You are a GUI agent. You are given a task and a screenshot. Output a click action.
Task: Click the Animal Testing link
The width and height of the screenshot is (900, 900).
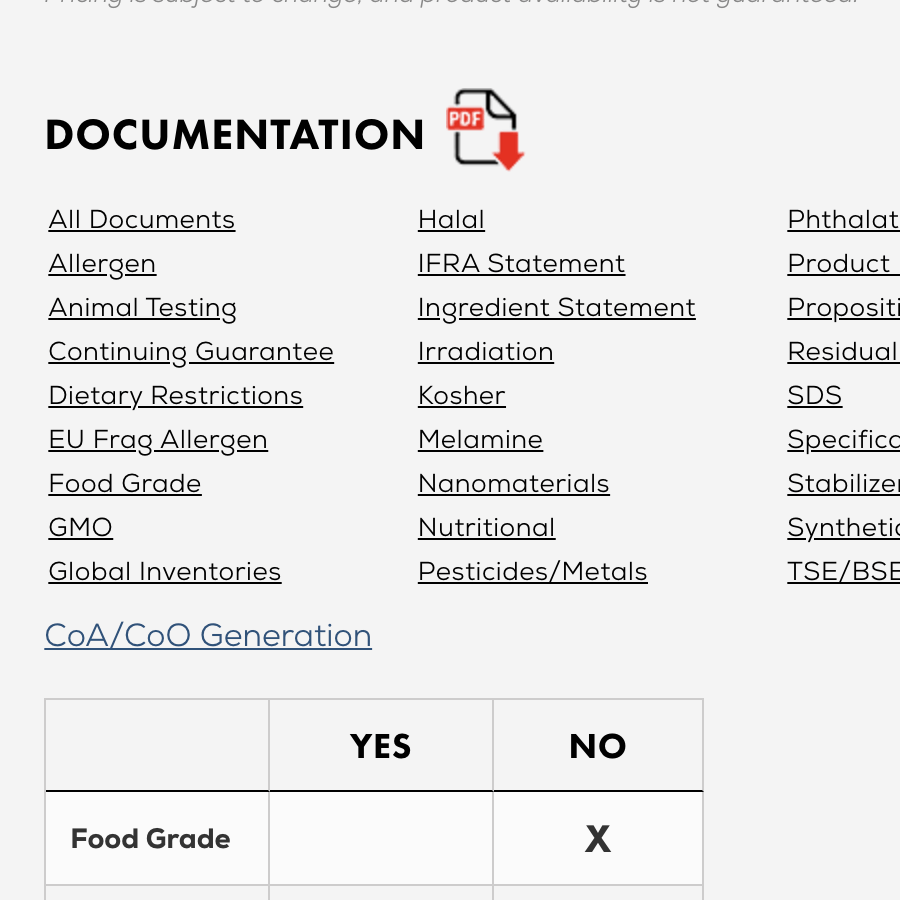143,308
